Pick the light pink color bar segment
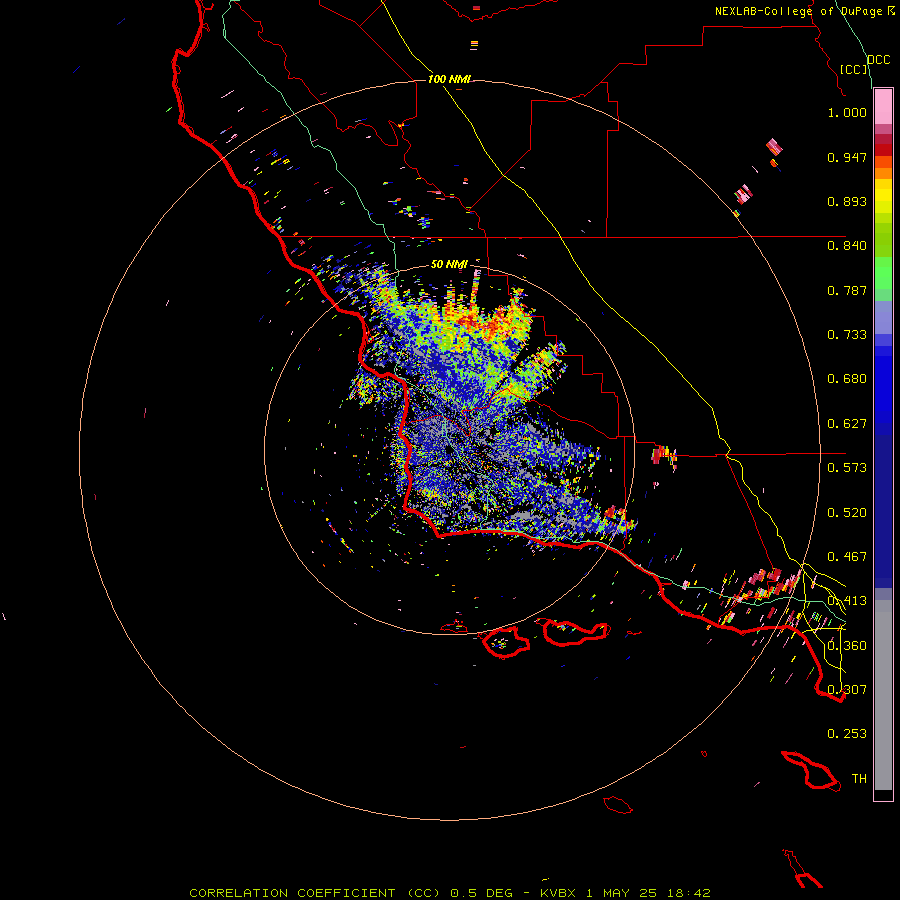 (x=883, y=107)
